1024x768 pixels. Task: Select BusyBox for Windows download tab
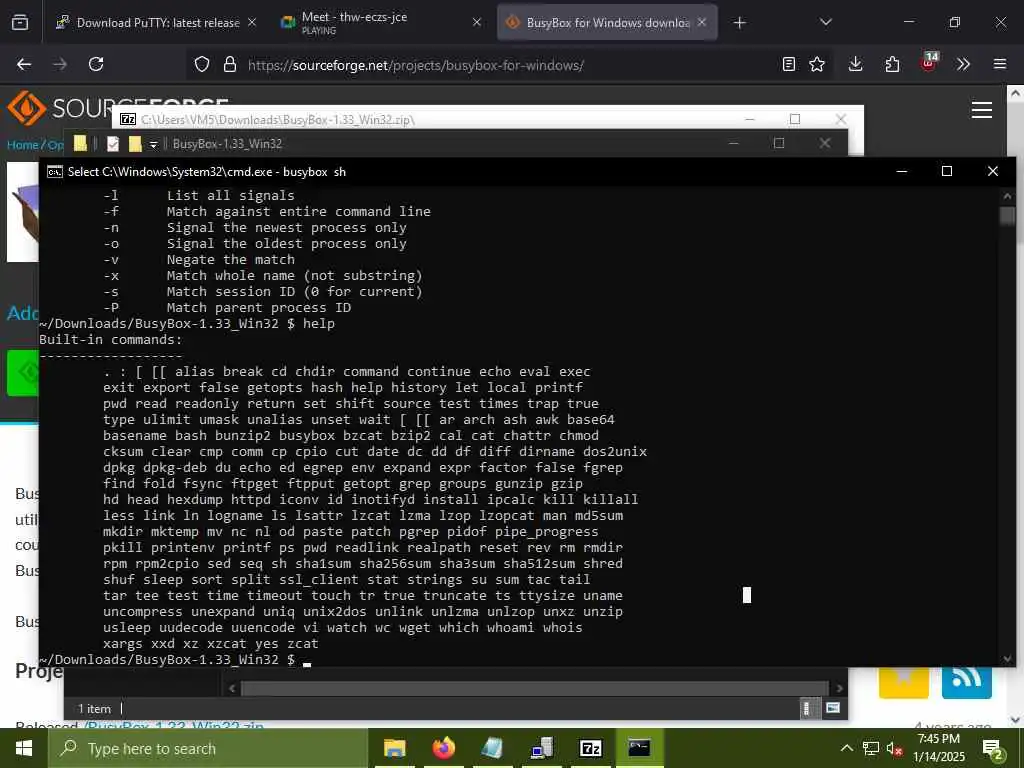607,23
